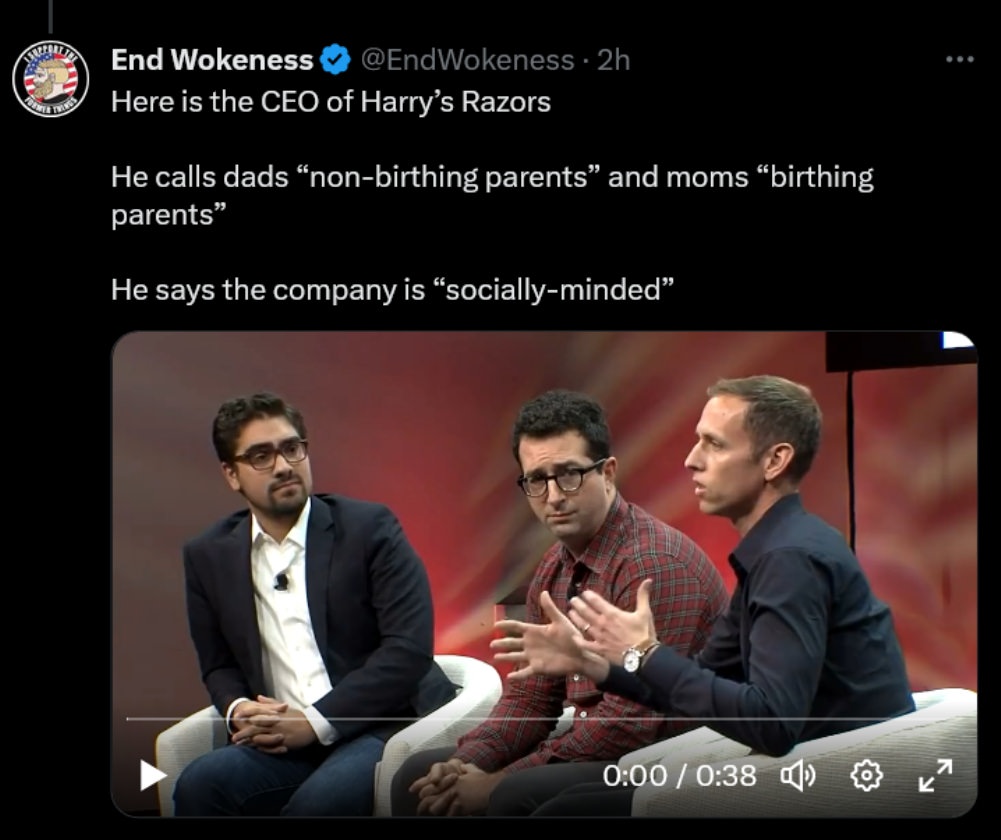Click the "socially-minded" tweet text line

coord(392,290)
